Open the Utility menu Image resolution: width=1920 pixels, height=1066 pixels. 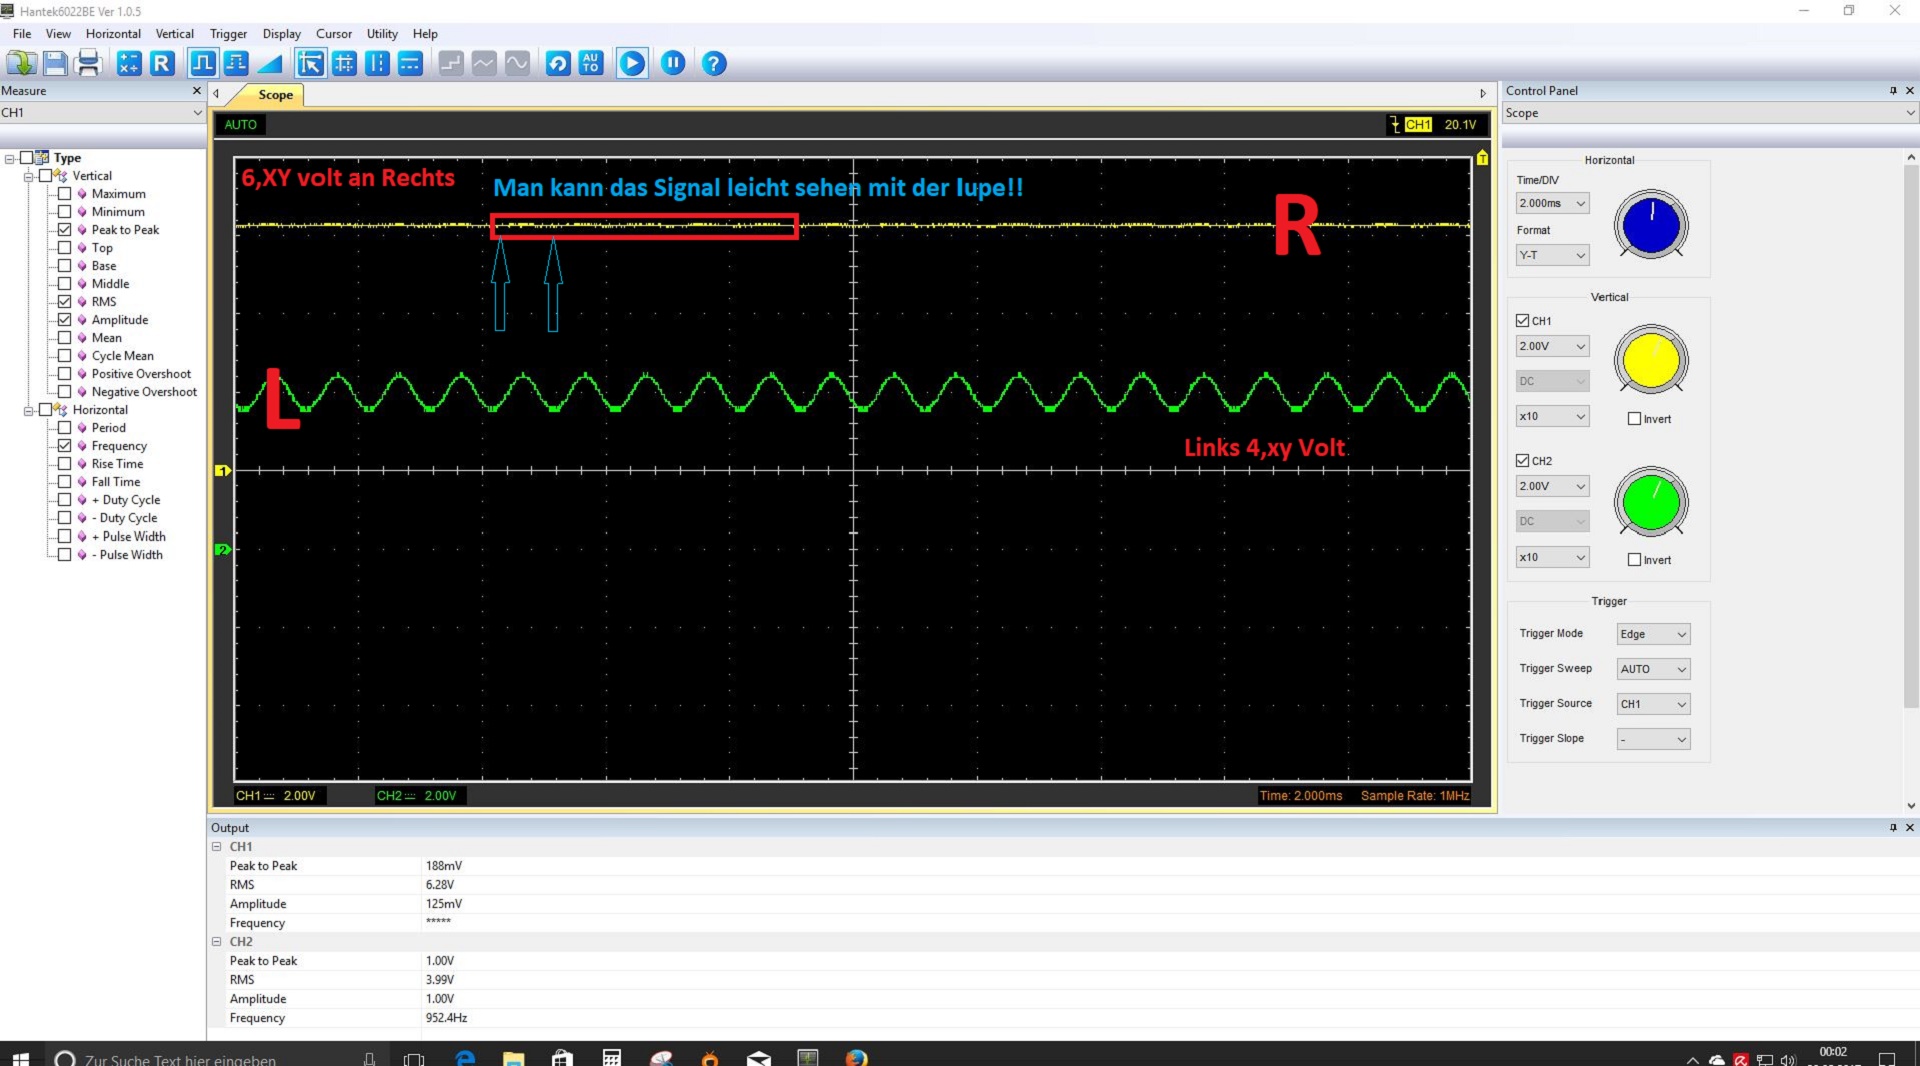pyautogui.click(x=381, y=34)
